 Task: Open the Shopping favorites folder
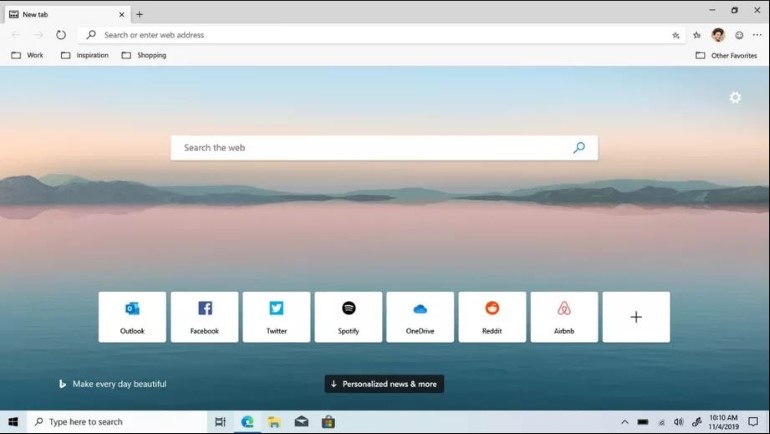[x=144, y=55]
